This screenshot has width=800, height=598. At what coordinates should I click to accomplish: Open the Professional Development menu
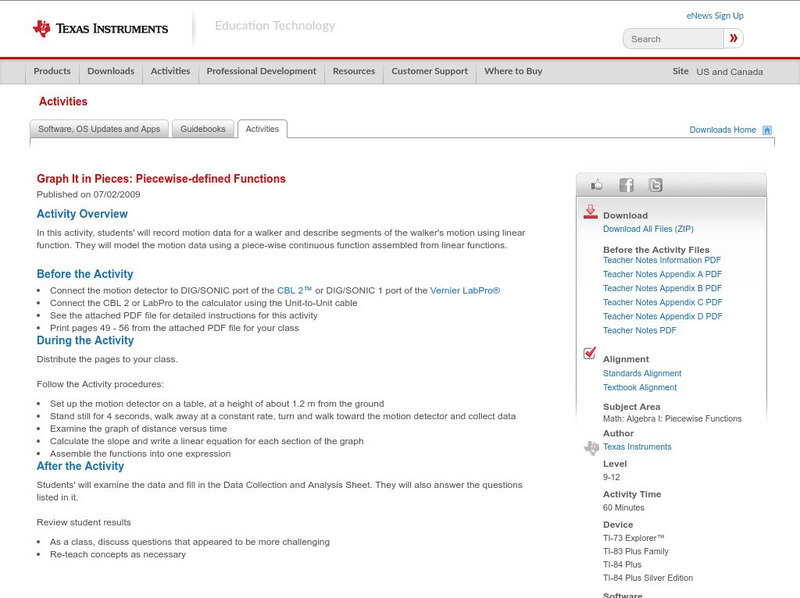tap(261, 71)
